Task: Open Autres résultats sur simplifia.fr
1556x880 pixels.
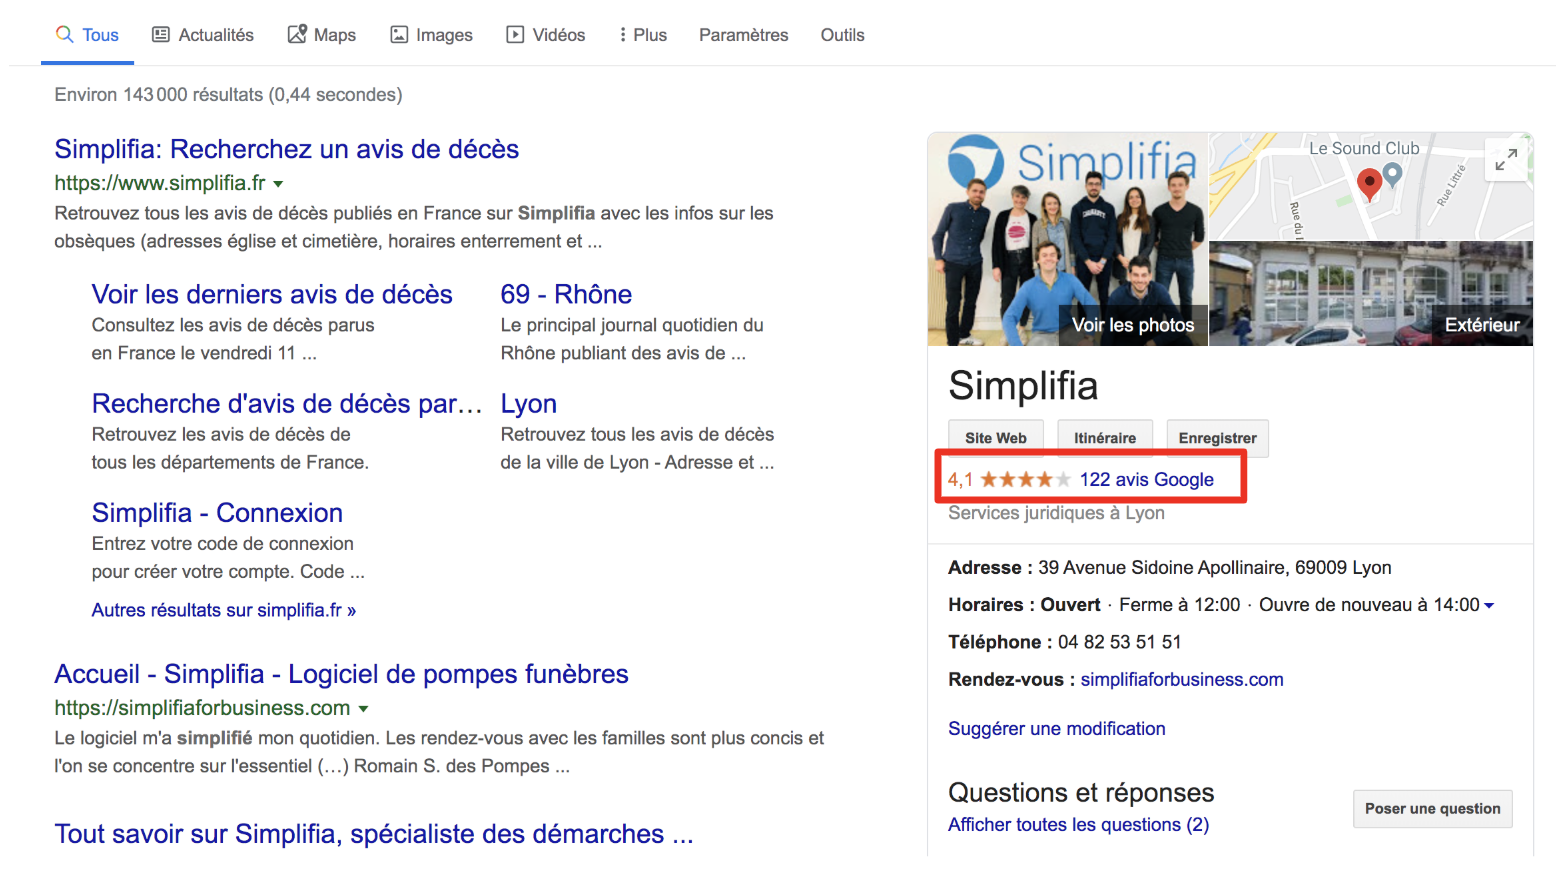Action: tap(224, 610)
